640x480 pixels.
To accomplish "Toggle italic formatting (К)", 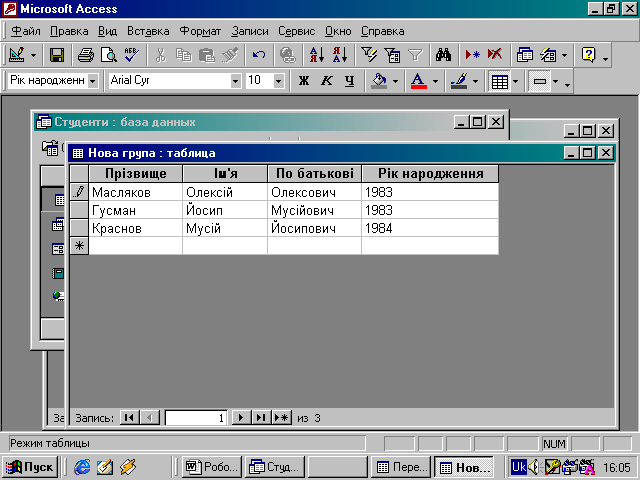I will tap(327, 80).
